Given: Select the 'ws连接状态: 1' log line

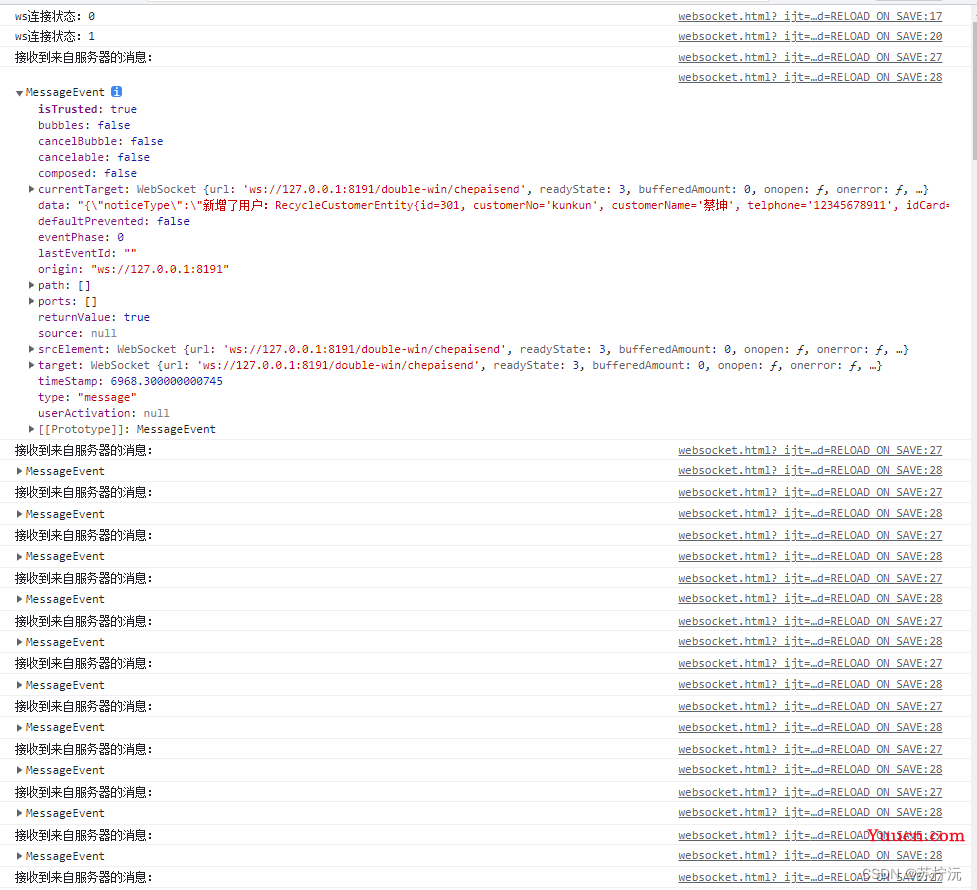Looking at the screenshot, I should point(55,36).
